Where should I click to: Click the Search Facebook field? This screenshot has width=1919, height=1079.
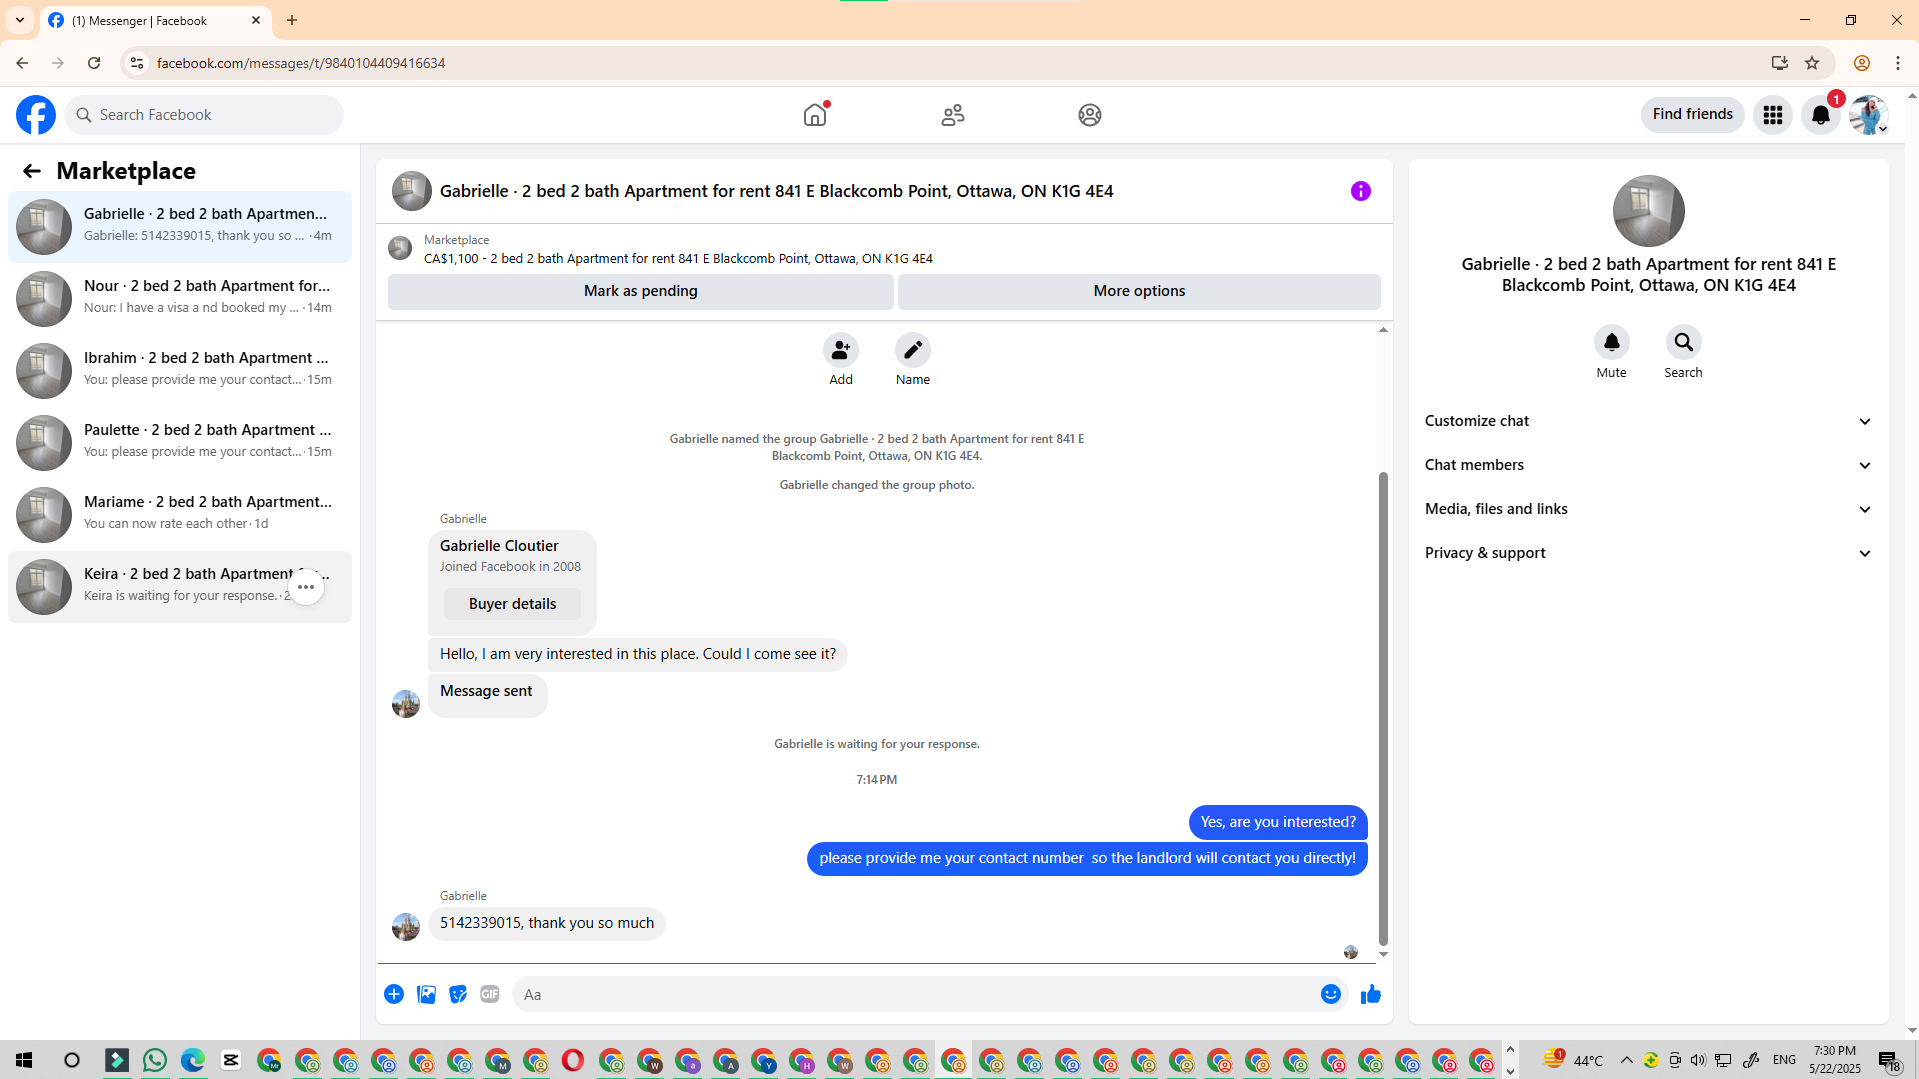pos(204,115)
